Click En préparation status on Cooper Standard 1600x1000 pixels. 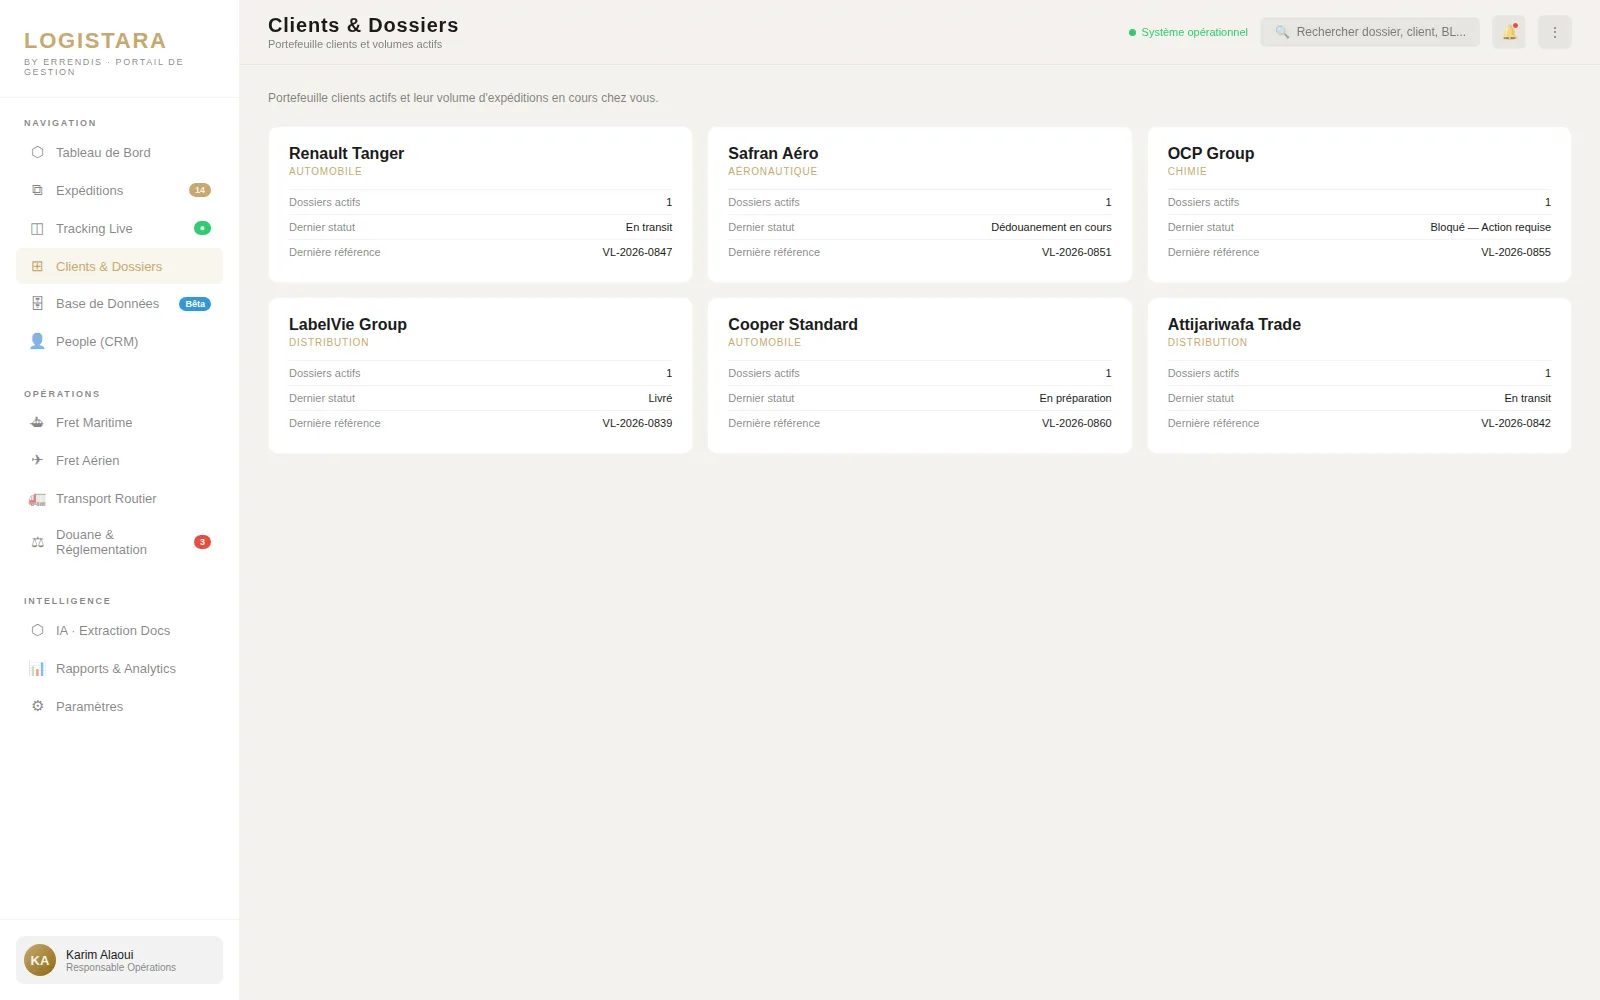pos(1075,399)
